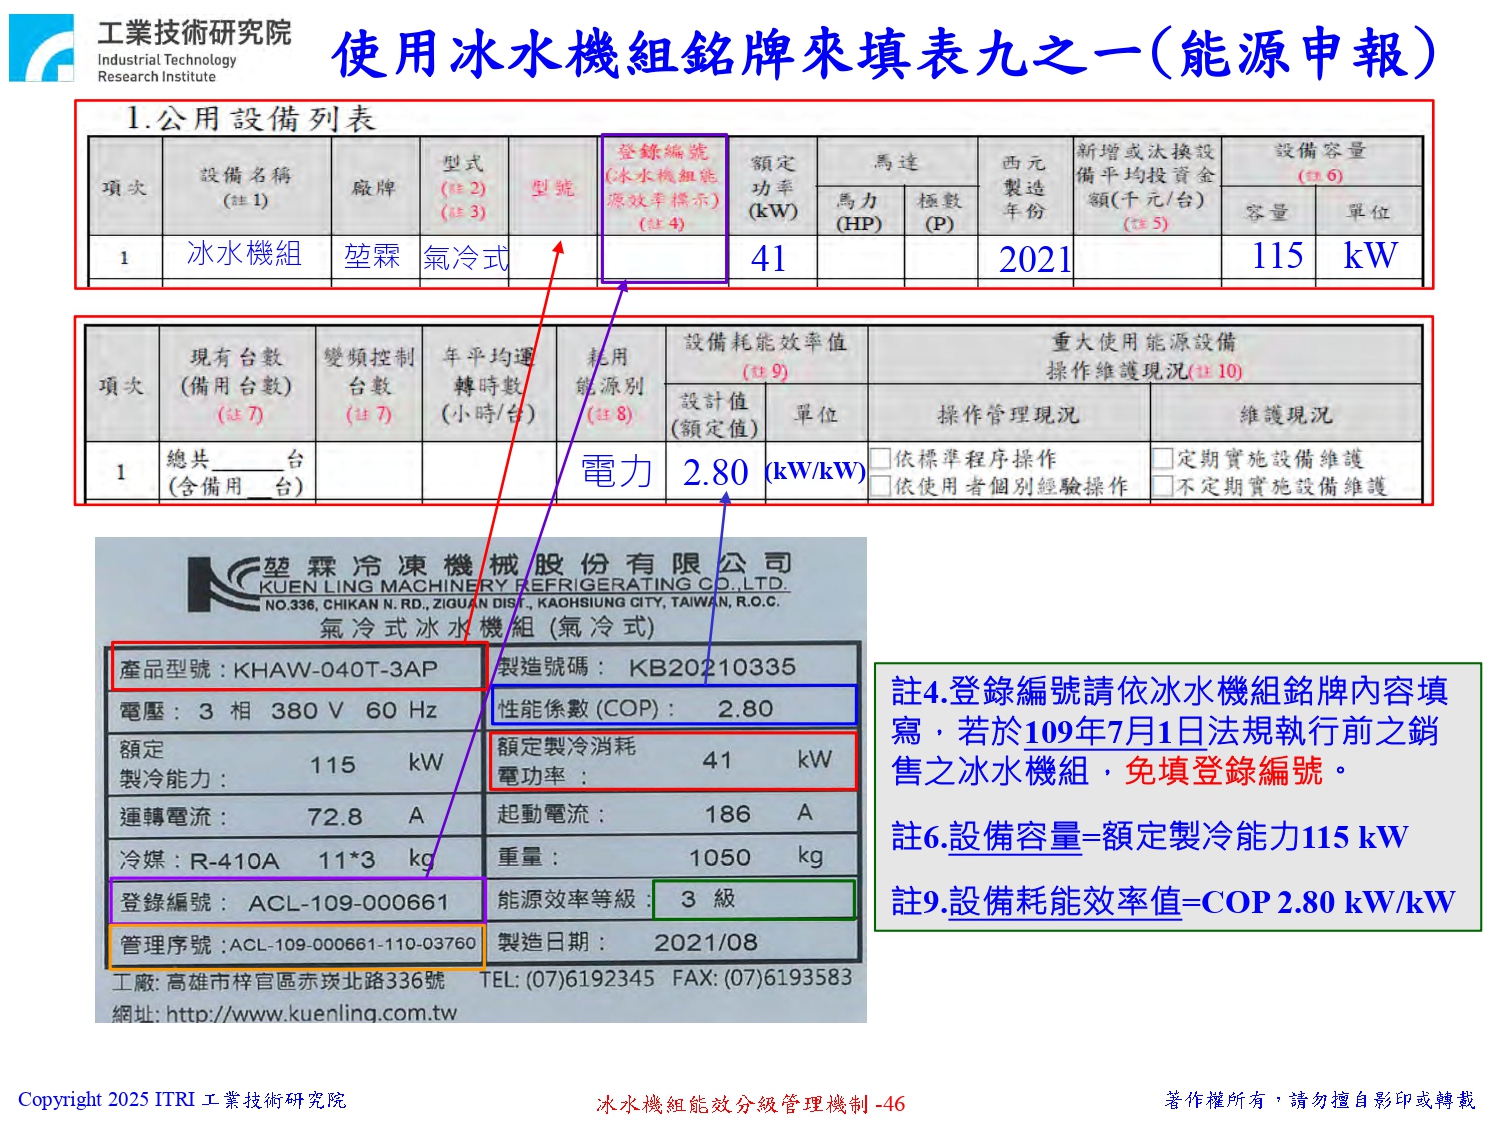Click the 設備容量 column header

[1321, 161]
